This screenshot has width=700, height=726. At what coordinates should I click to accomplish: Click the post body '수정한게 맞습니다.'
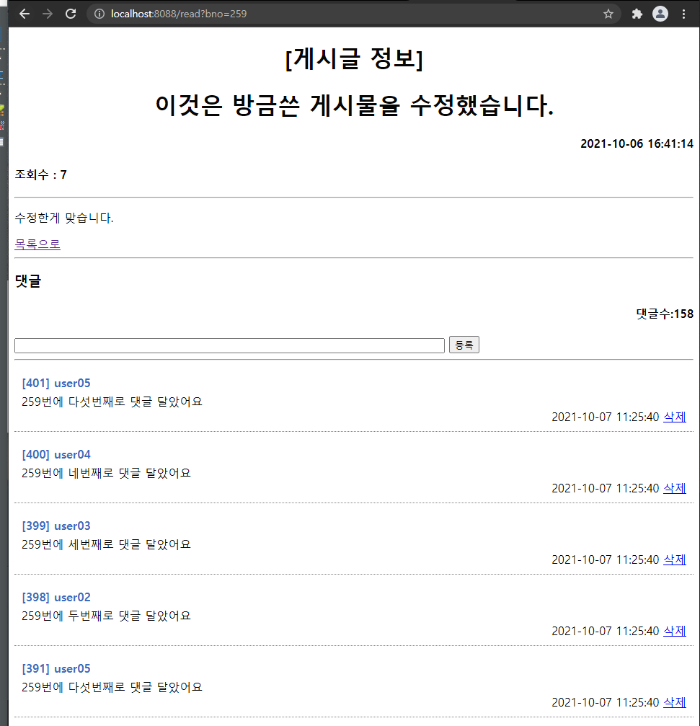coord(64,218)
